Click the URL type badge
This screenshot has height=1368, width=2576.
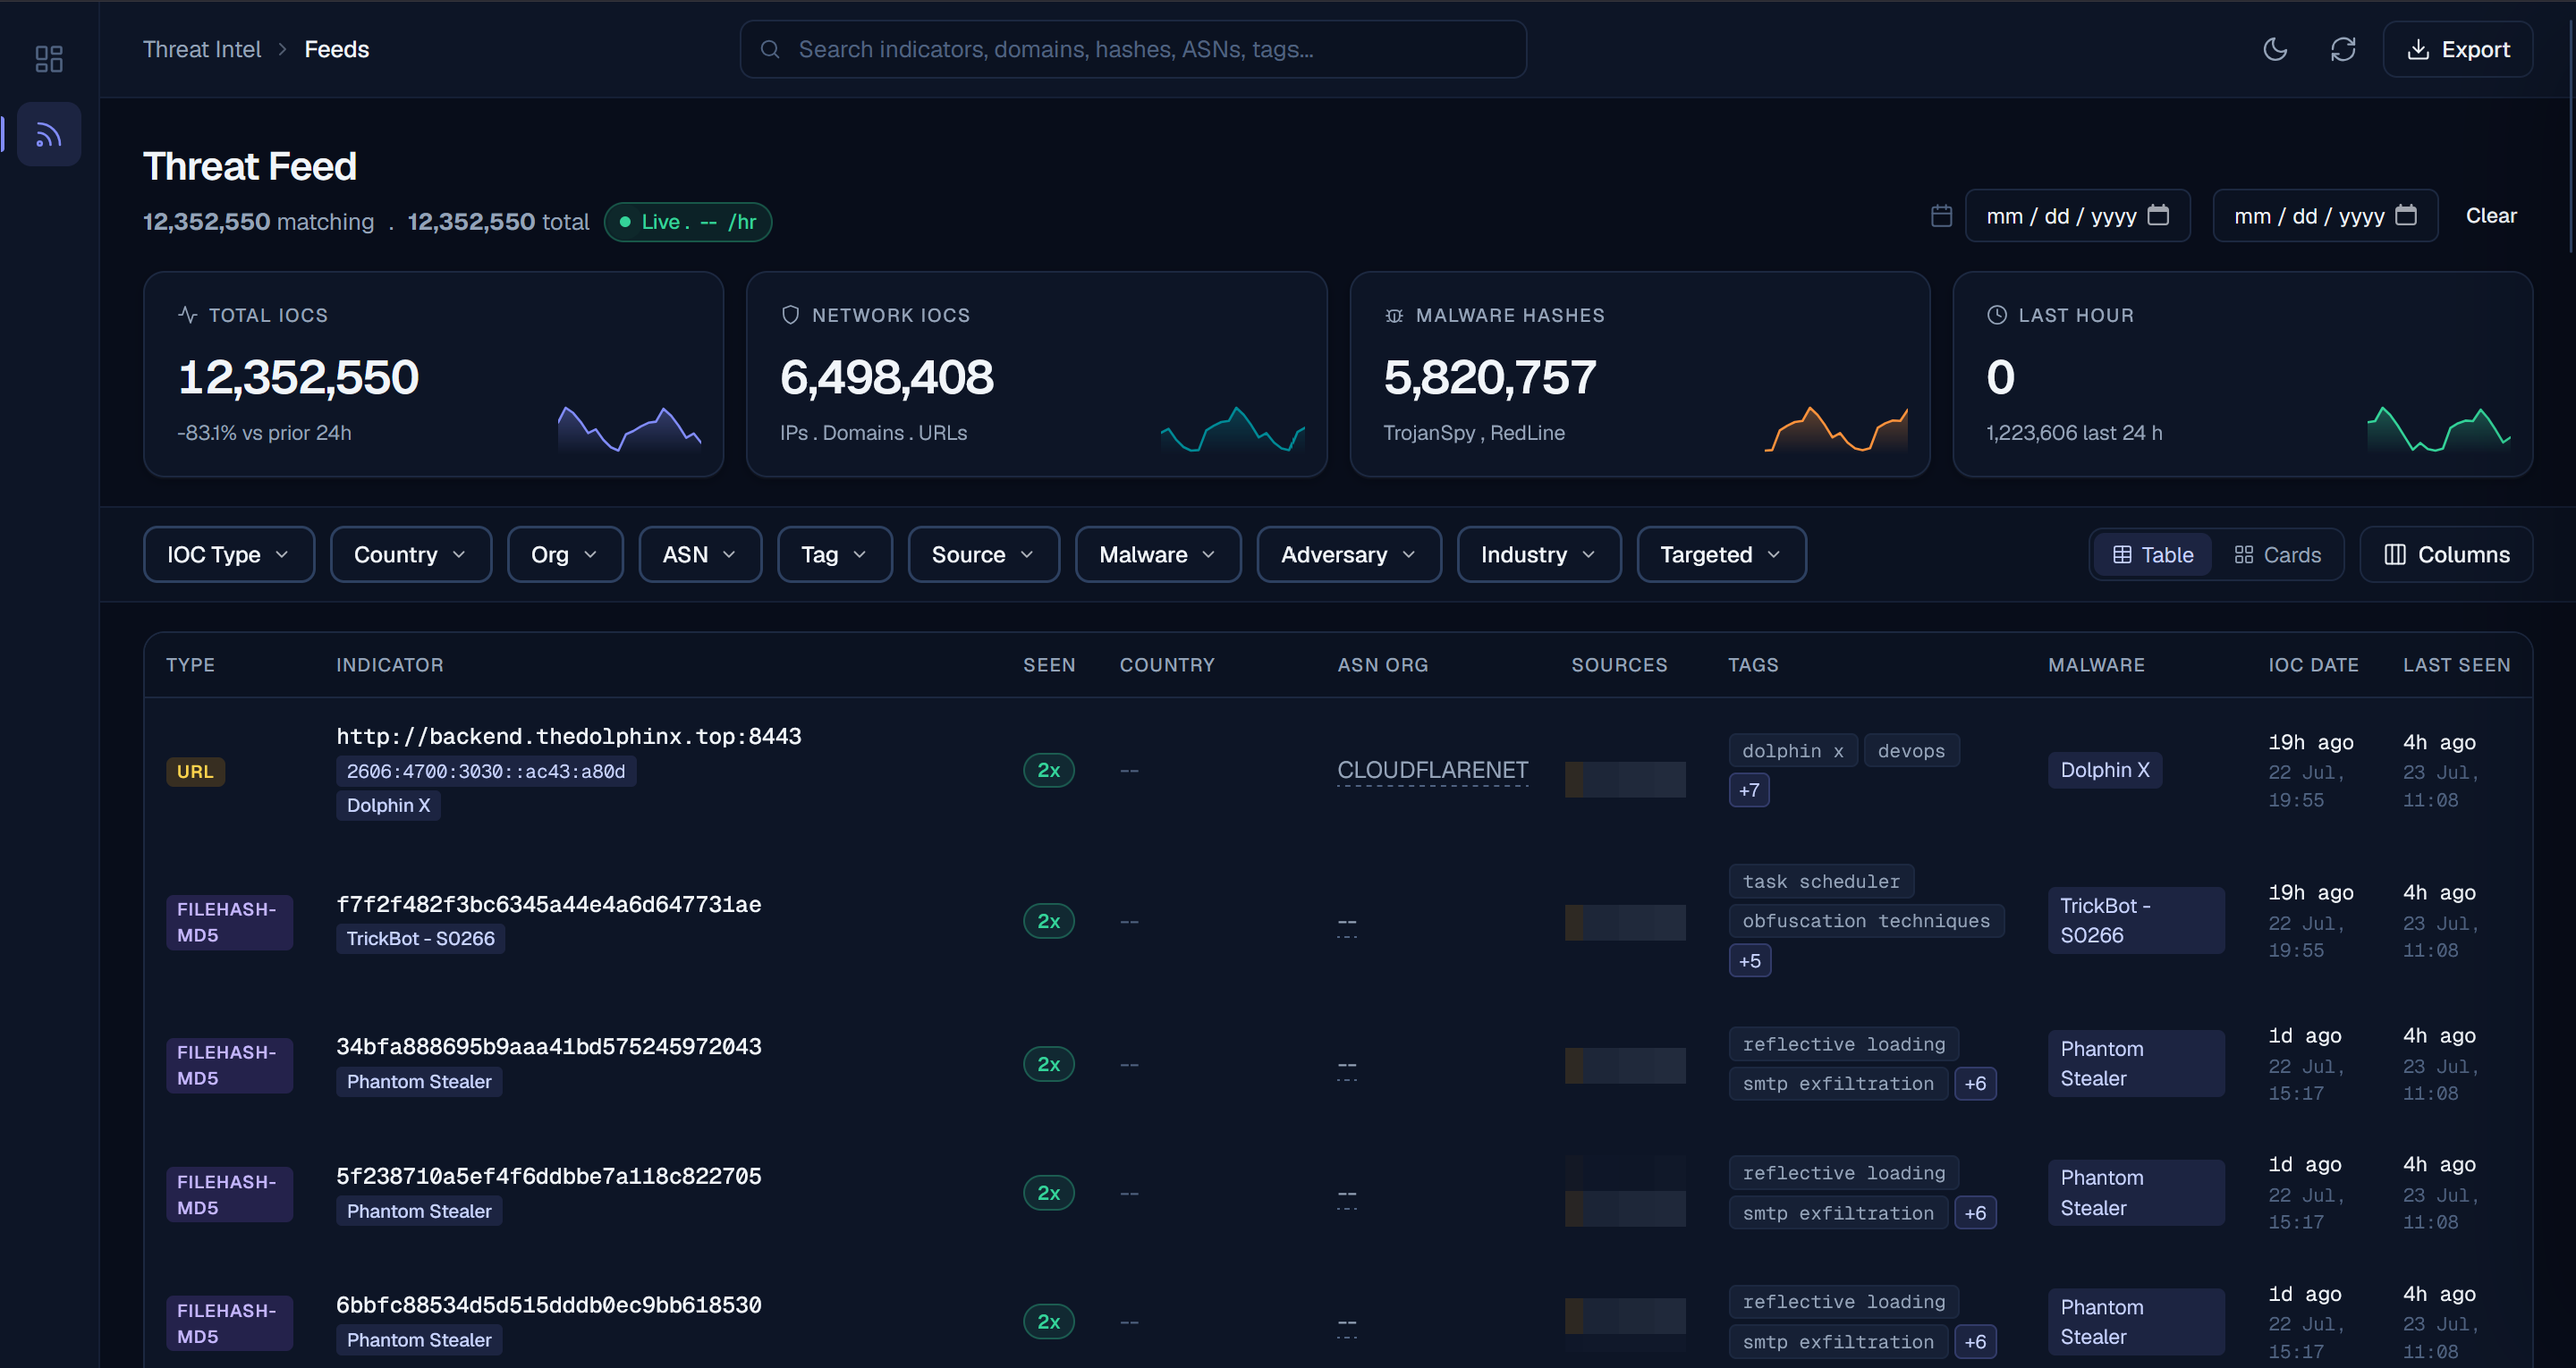tap(195, 771)
